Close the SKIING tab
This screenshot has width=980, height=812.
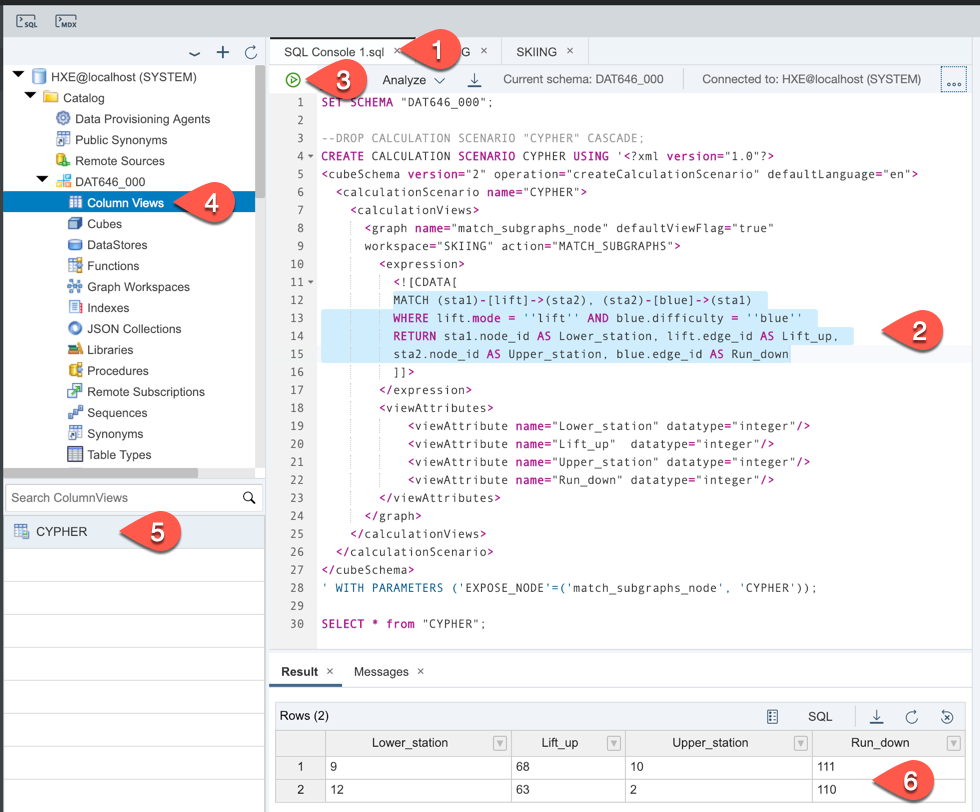(x=570, y=51)
